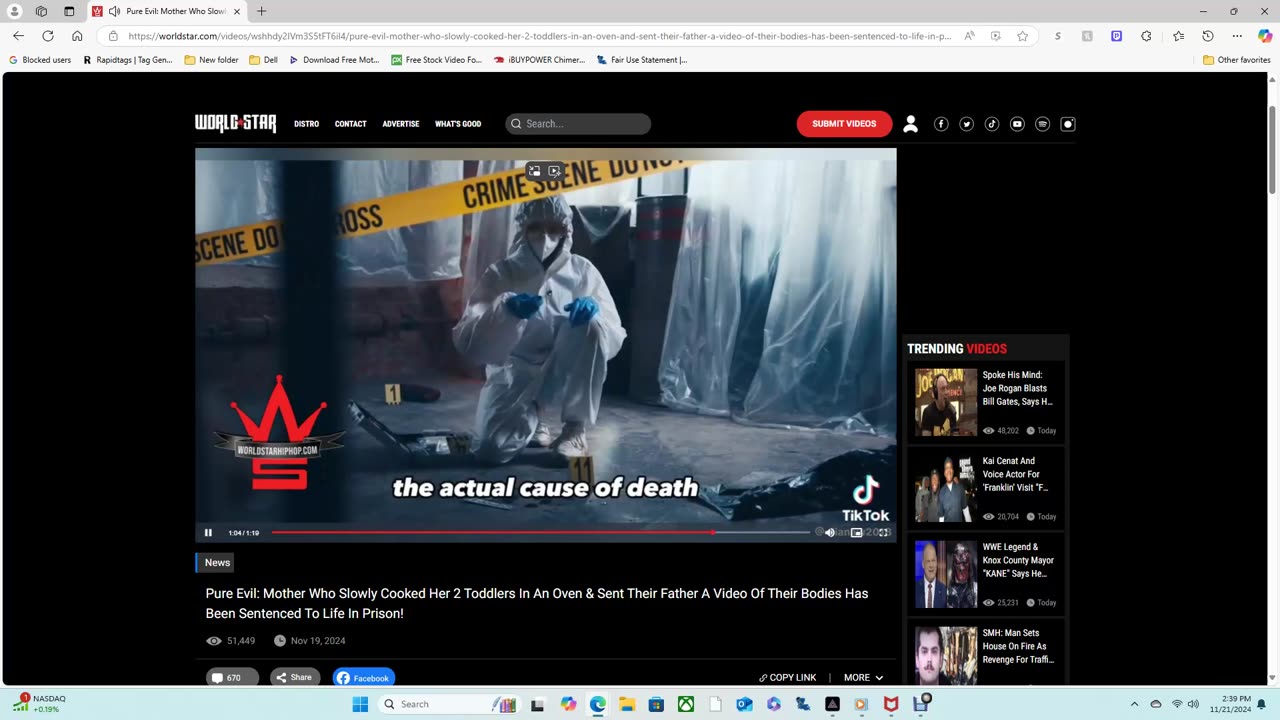
Task: Mute the video via speaker icon
Action: pyautogui.click(x=830, y=533)
